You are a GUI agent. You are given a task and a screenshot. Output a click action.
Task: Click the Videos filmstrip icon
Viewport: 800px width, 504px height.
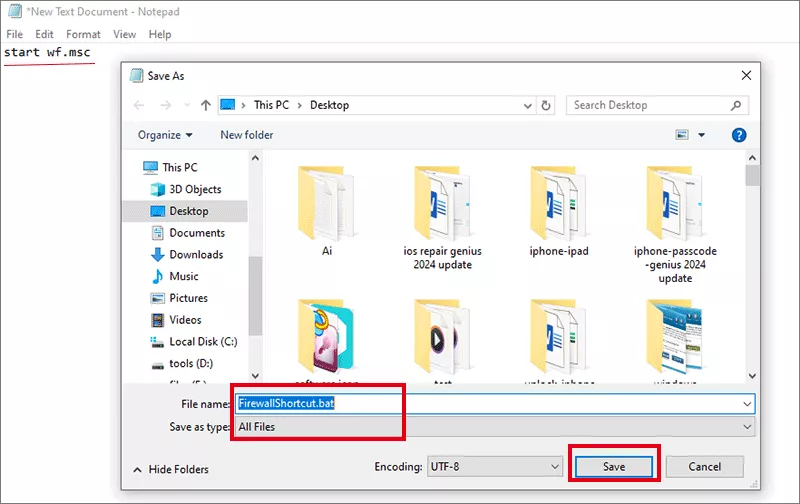158,320
